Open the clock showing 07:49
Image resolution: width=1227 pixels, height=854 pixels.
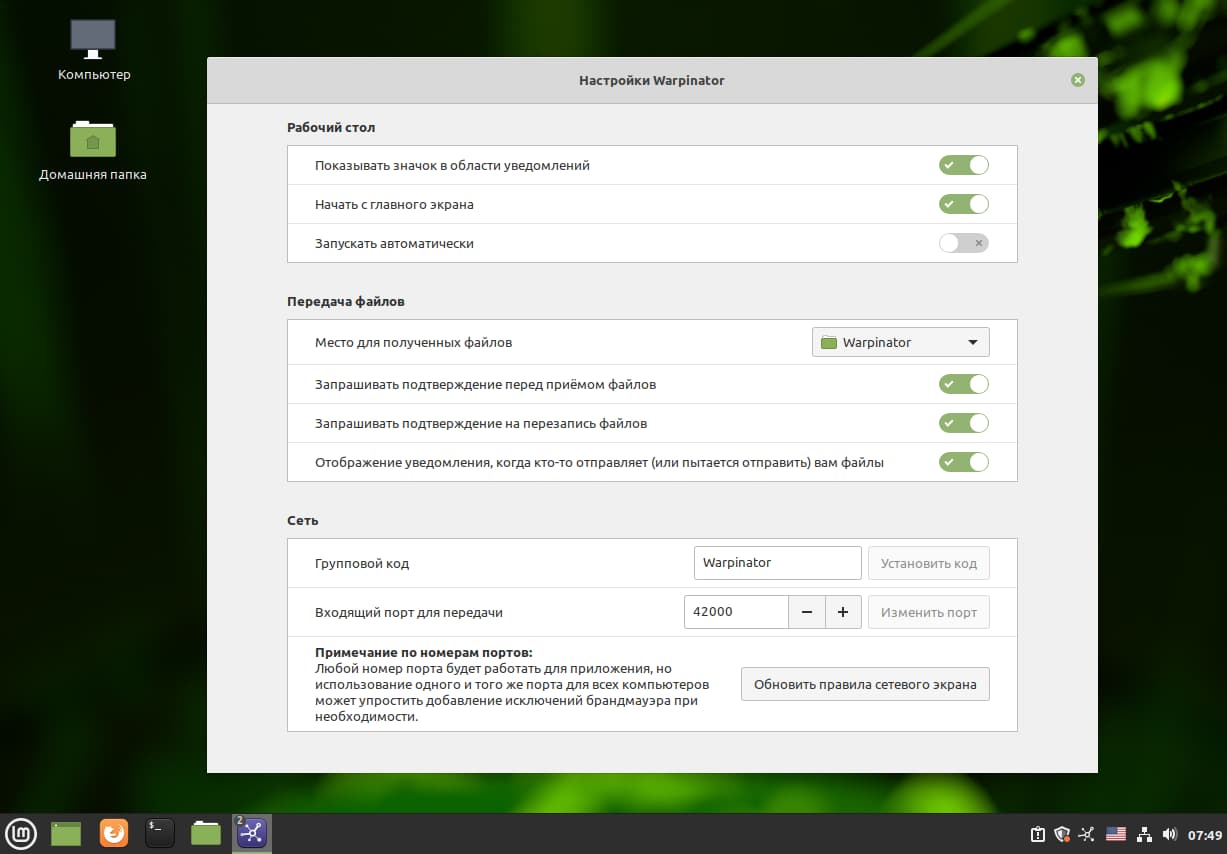tap(1205, 834)
